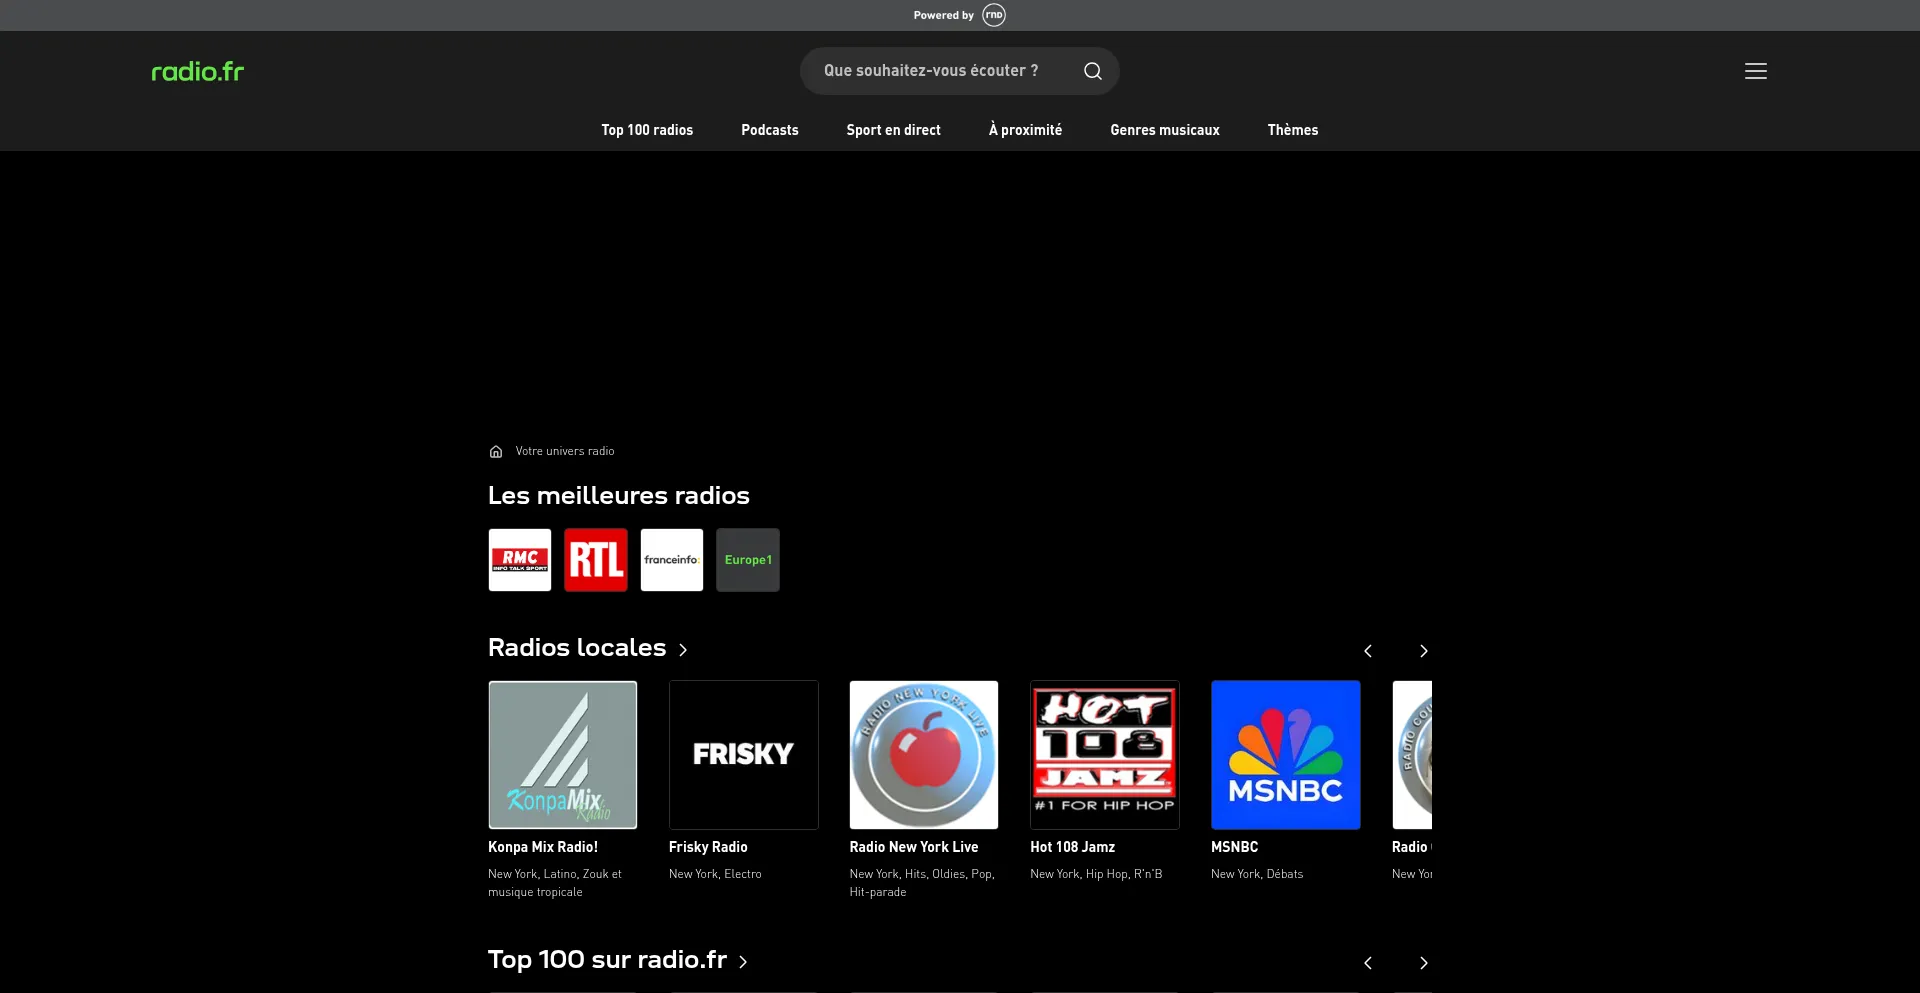Image resolution: width=1920 pixels, height=993 pixels.
Task: Open the Top 100 radios menu item
Action: pyautogui.click(x=647, y=130)
